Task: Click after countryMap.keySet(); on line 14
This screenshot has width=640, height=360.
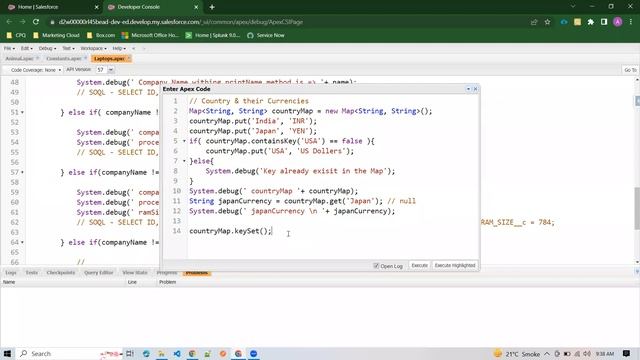Action: (x=272, y=231)
